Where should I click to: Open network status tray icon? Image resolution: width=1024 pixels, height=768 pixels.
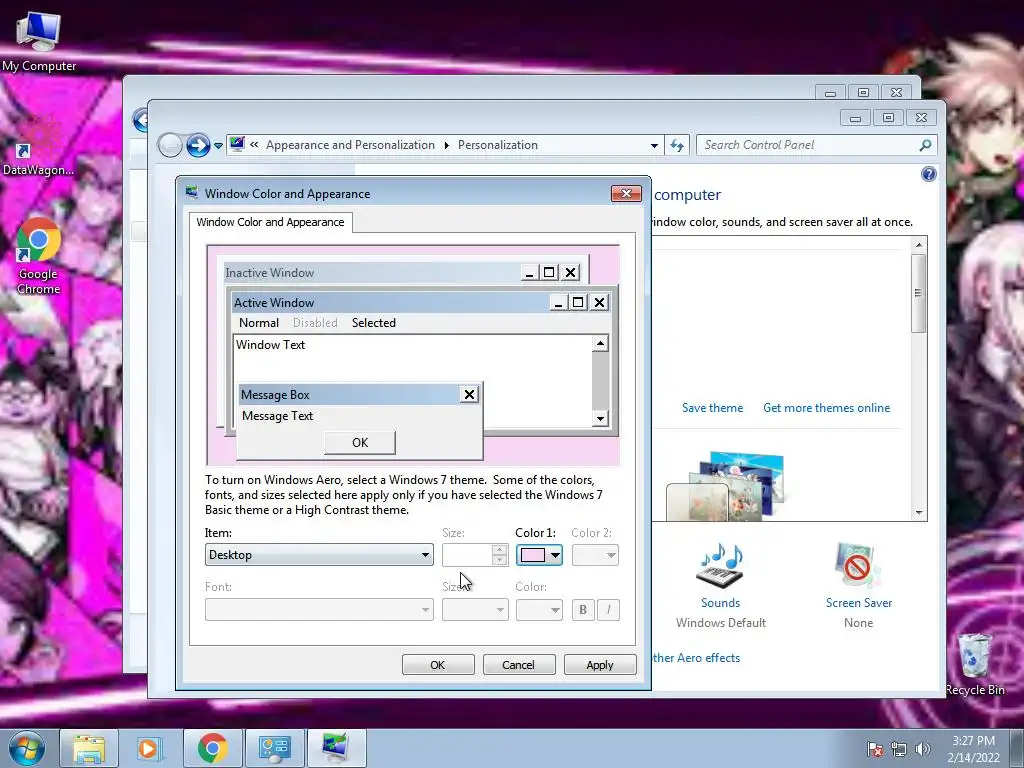pyautogui.click(x=899, y=748)
